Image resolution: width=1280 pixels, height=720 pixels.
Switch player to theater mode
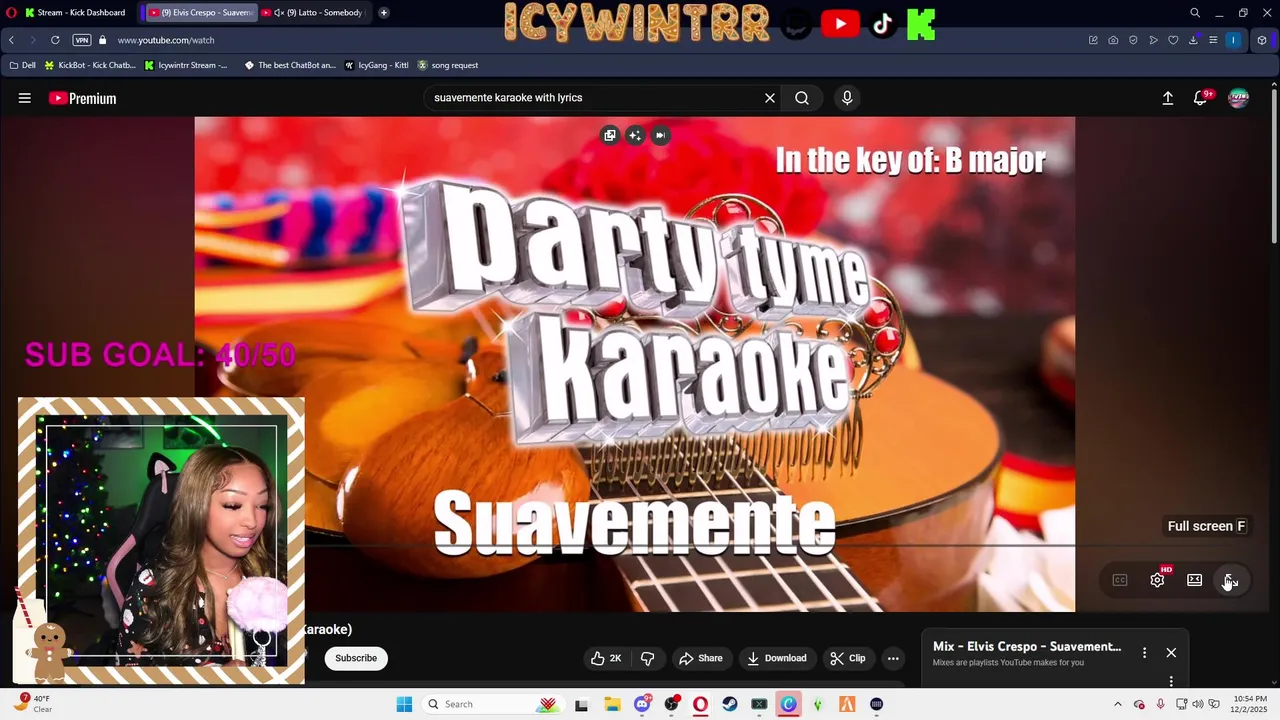pos(1194,580)
